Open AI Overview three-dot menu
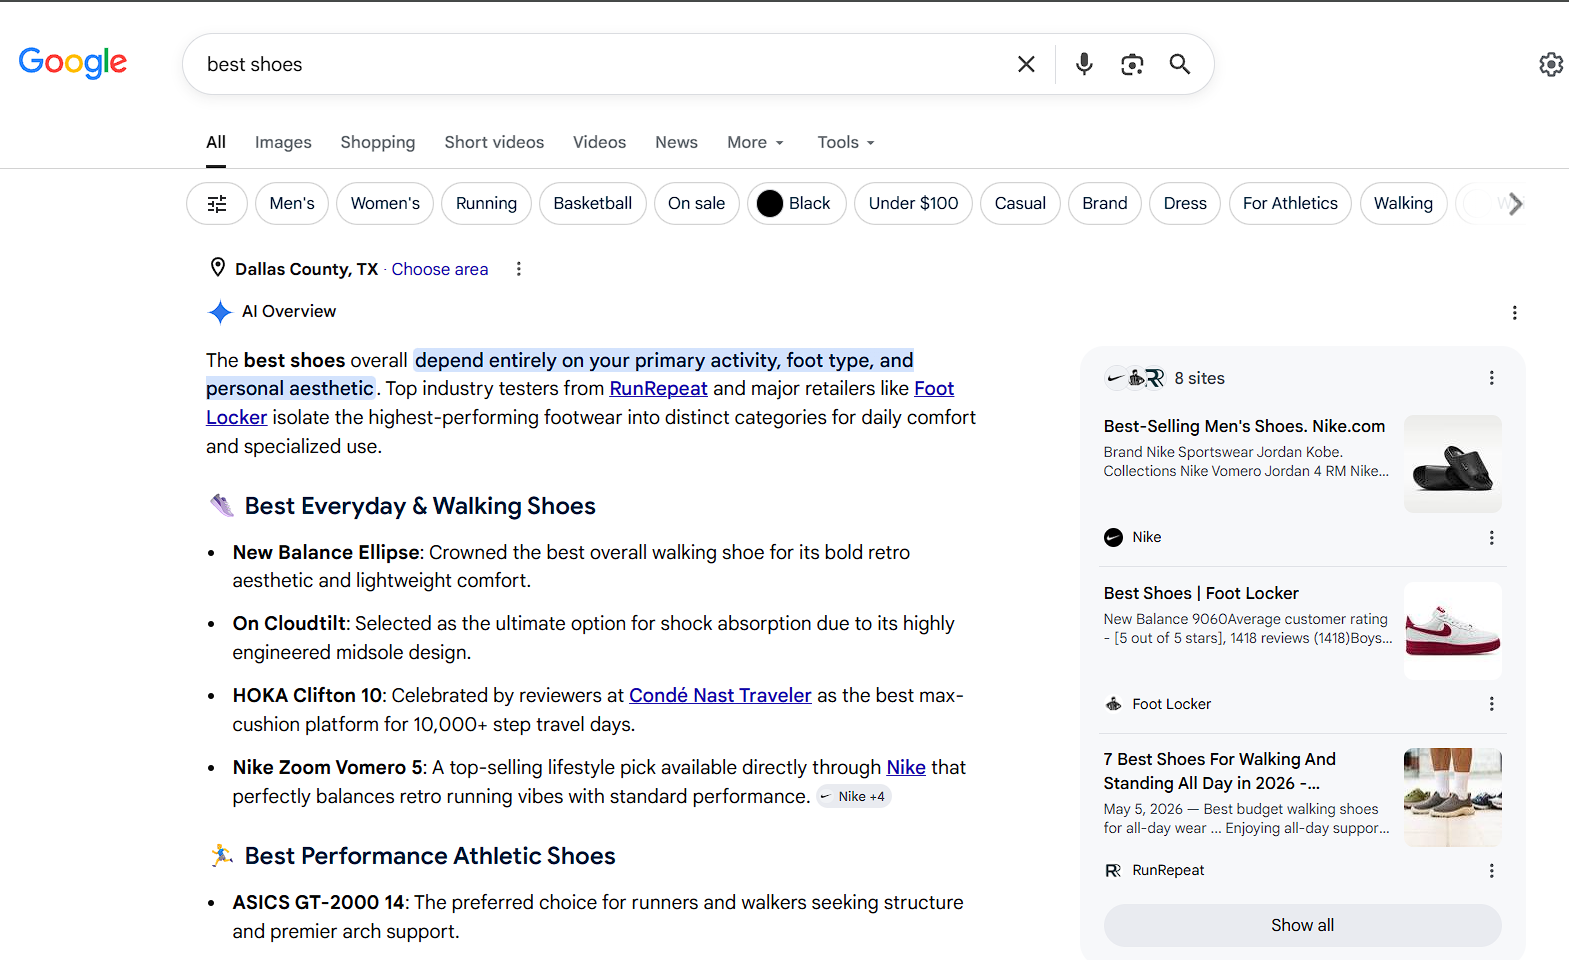Image resolution: width=1569 pixels, height=960 pixels. pos(1515,313)
